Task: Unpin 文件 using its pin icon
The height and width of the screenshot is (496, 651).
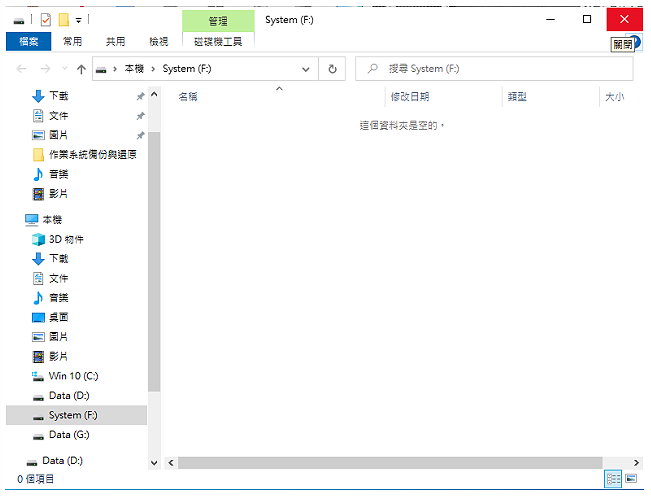Action: pos(141,116)
